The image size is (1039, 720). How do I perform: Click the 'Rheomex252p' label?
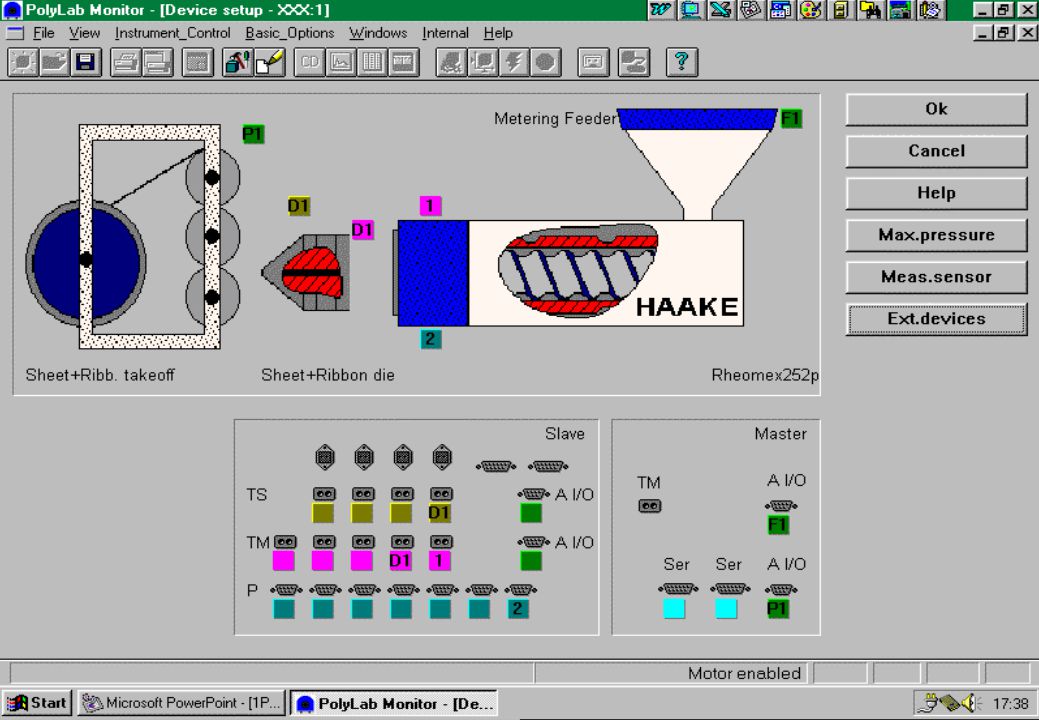765,375
